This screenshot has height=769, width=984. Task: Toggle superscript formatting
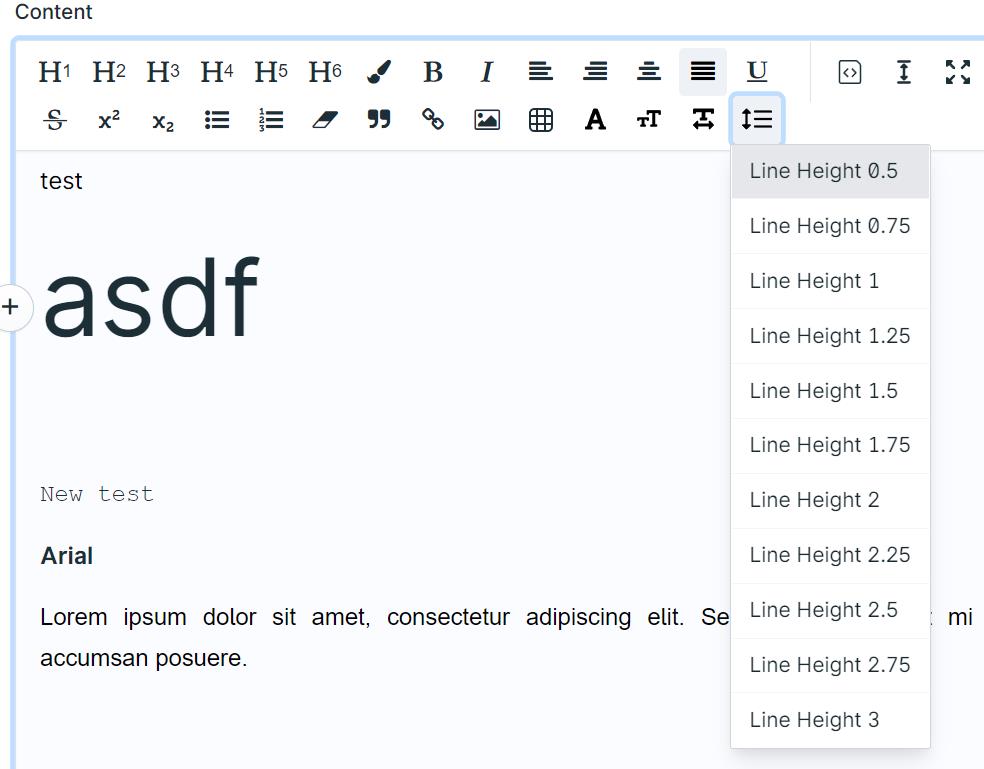pyautogui.click(x=109, y=119)
